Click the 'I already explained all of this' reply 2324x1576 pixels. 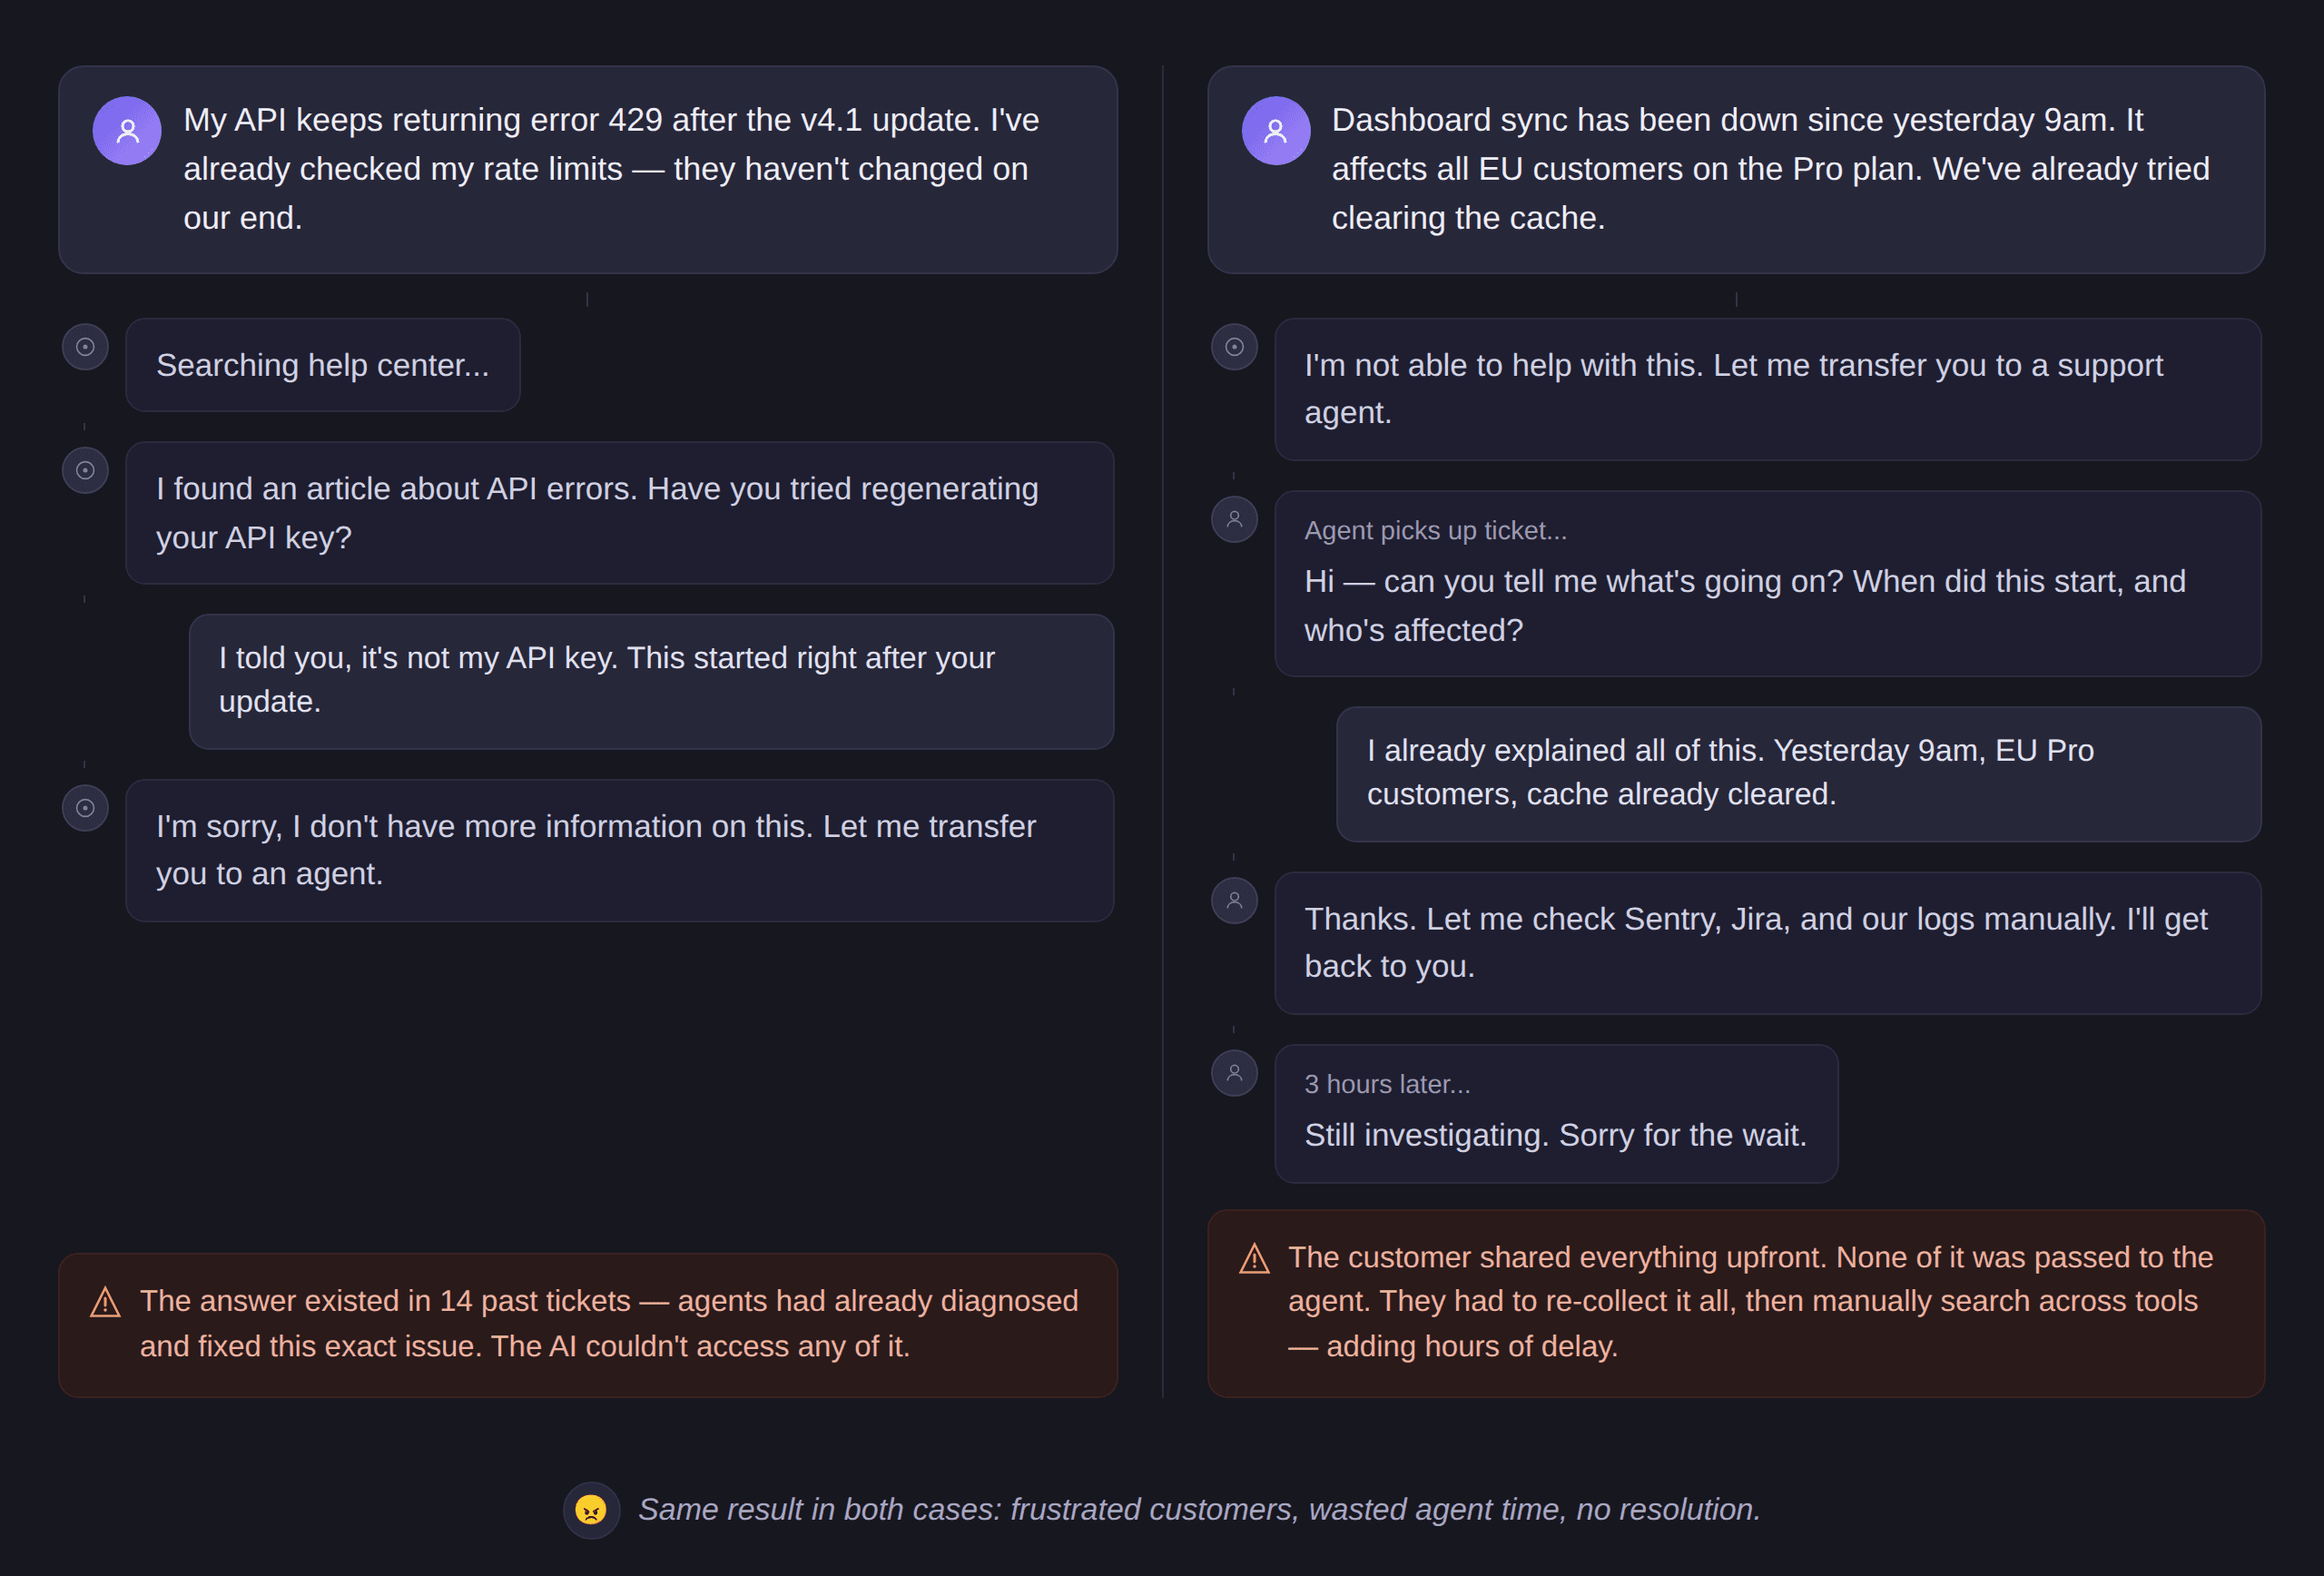pyautogui.click(x=1797, y=773)
